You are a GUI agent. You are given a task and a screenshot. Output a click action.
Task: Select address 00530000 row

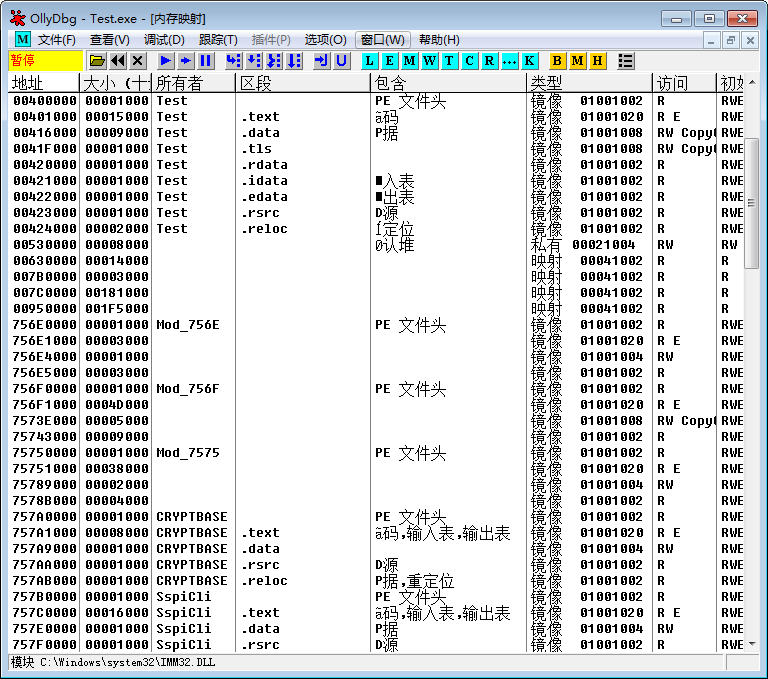(x=376, y=244)
